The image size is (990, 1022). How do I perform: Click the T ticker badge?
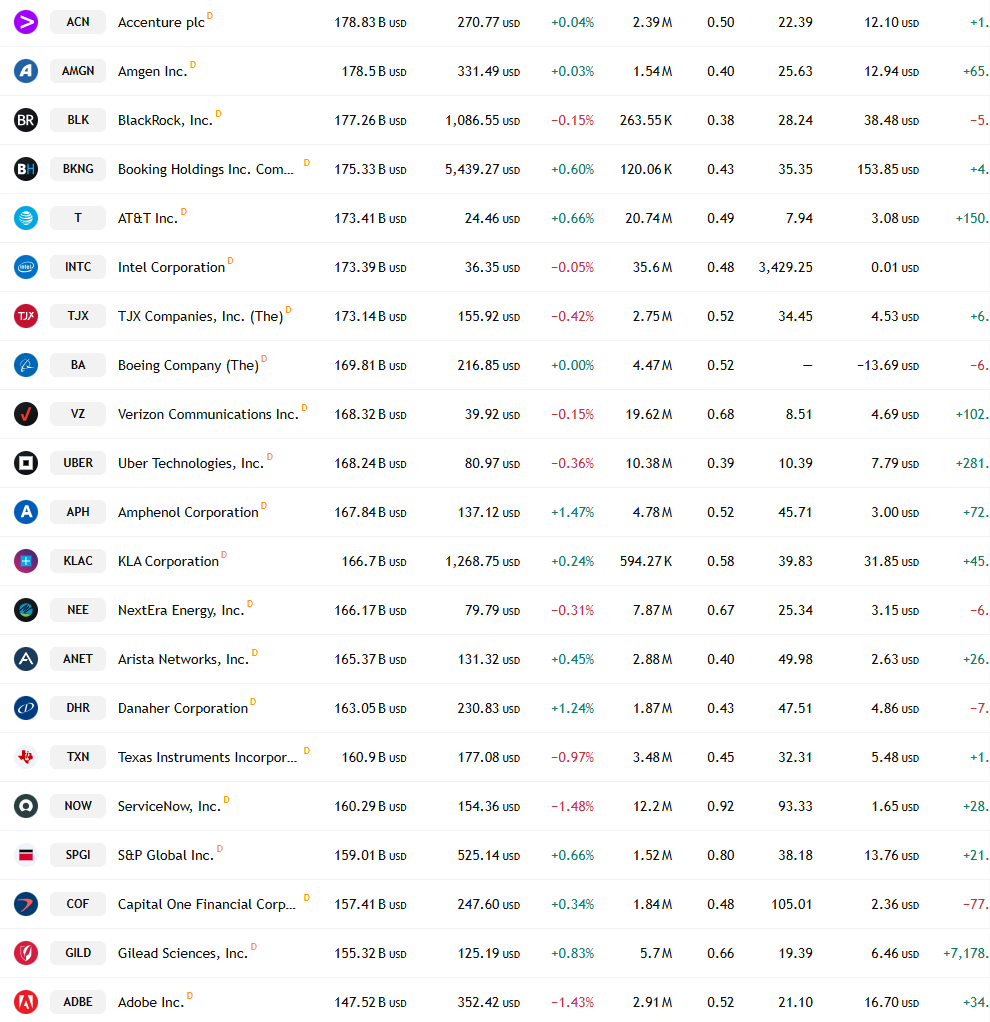(78, 218)
